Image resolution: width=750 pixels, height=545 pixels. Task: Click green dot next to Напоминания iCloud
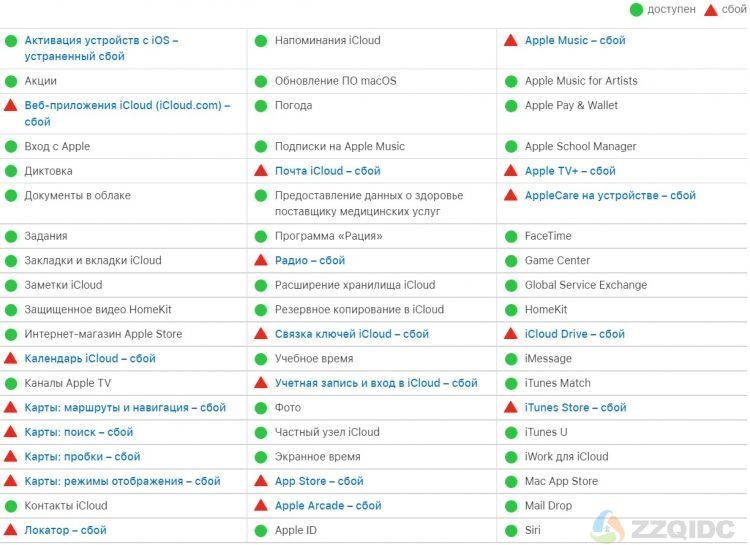261,41
